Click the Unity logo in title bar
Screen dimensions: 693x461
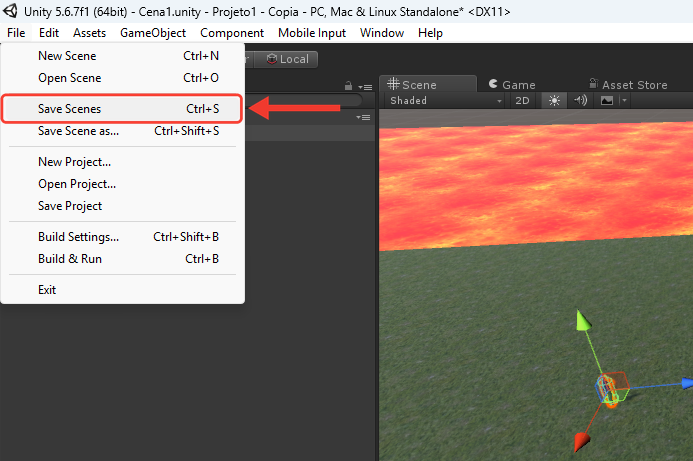click(11, 11)
